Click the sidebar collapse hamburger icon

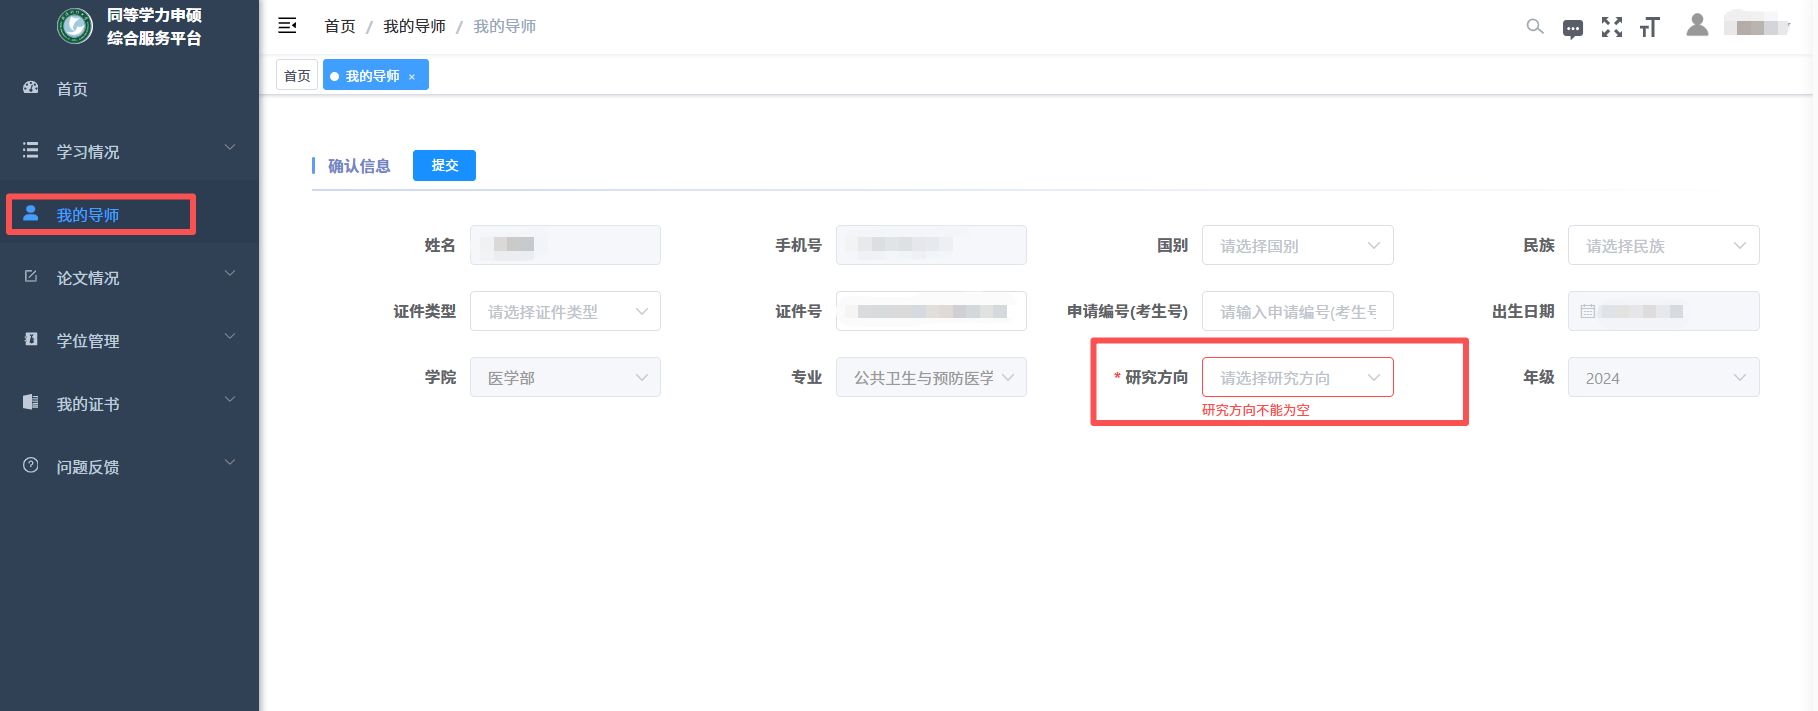coord(287,26)
